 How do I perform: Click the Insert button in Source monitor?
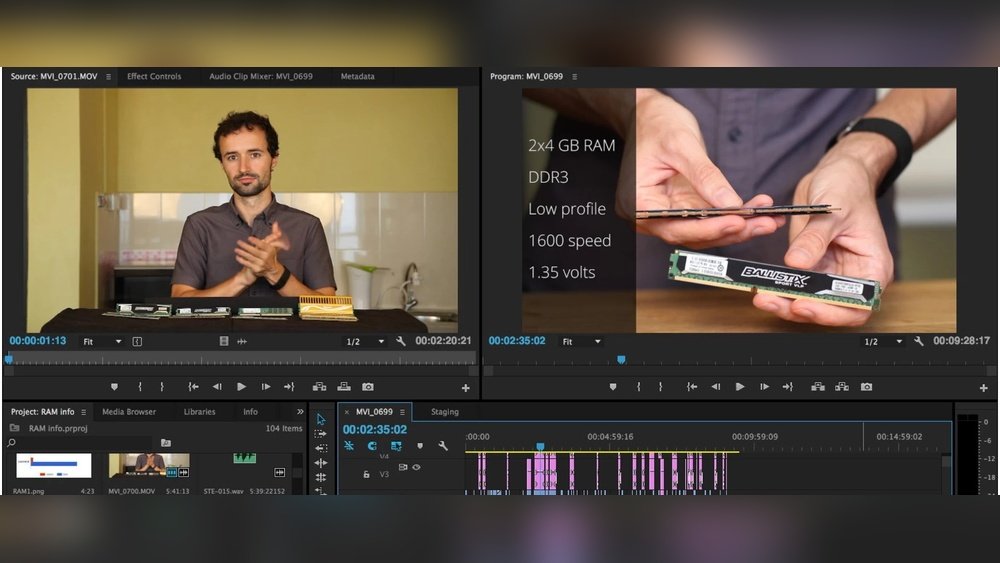click(319, 387)
